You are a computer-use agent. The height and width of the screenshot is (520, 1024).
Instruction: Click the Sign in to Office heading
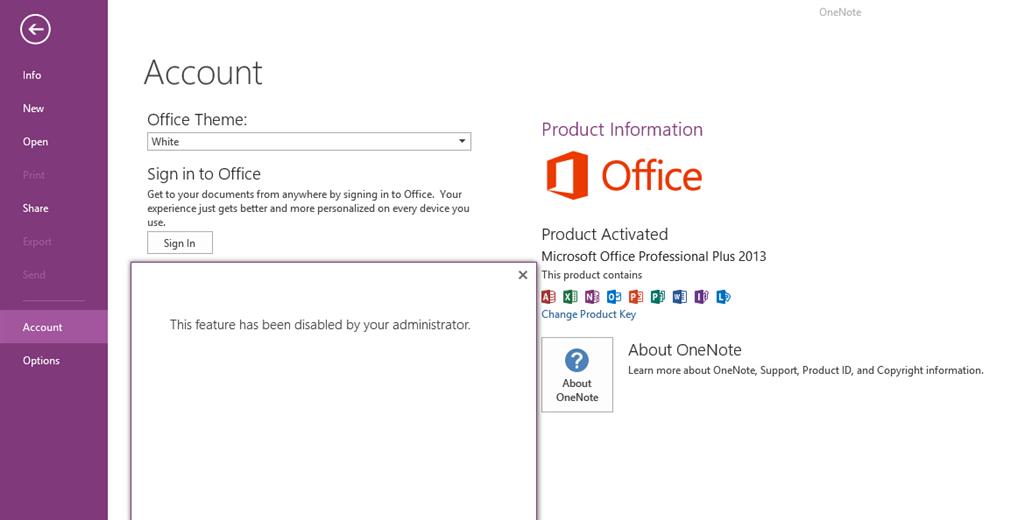coord(204,174)
